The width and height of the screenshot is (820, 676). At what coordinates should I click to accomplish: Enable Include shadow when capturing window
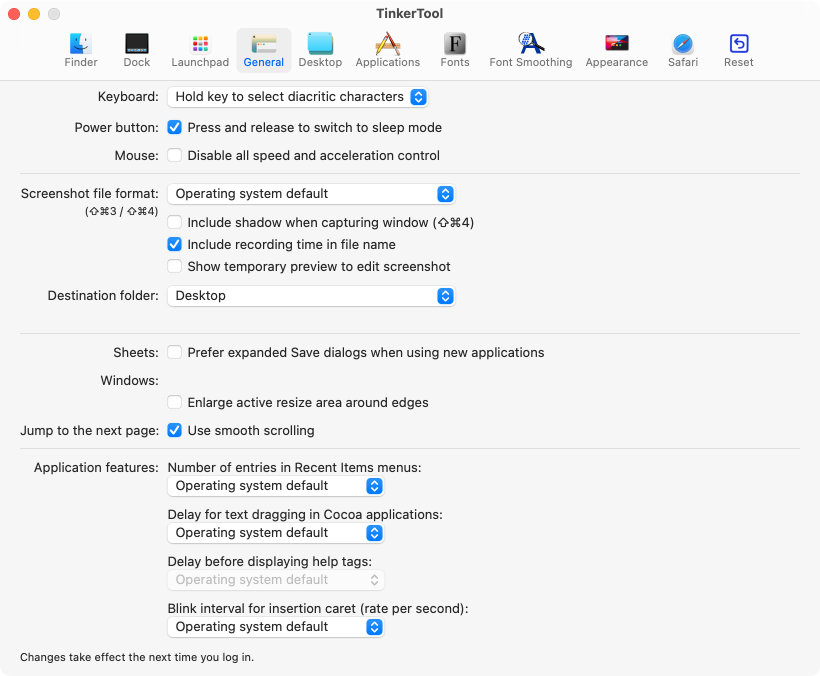175,222
